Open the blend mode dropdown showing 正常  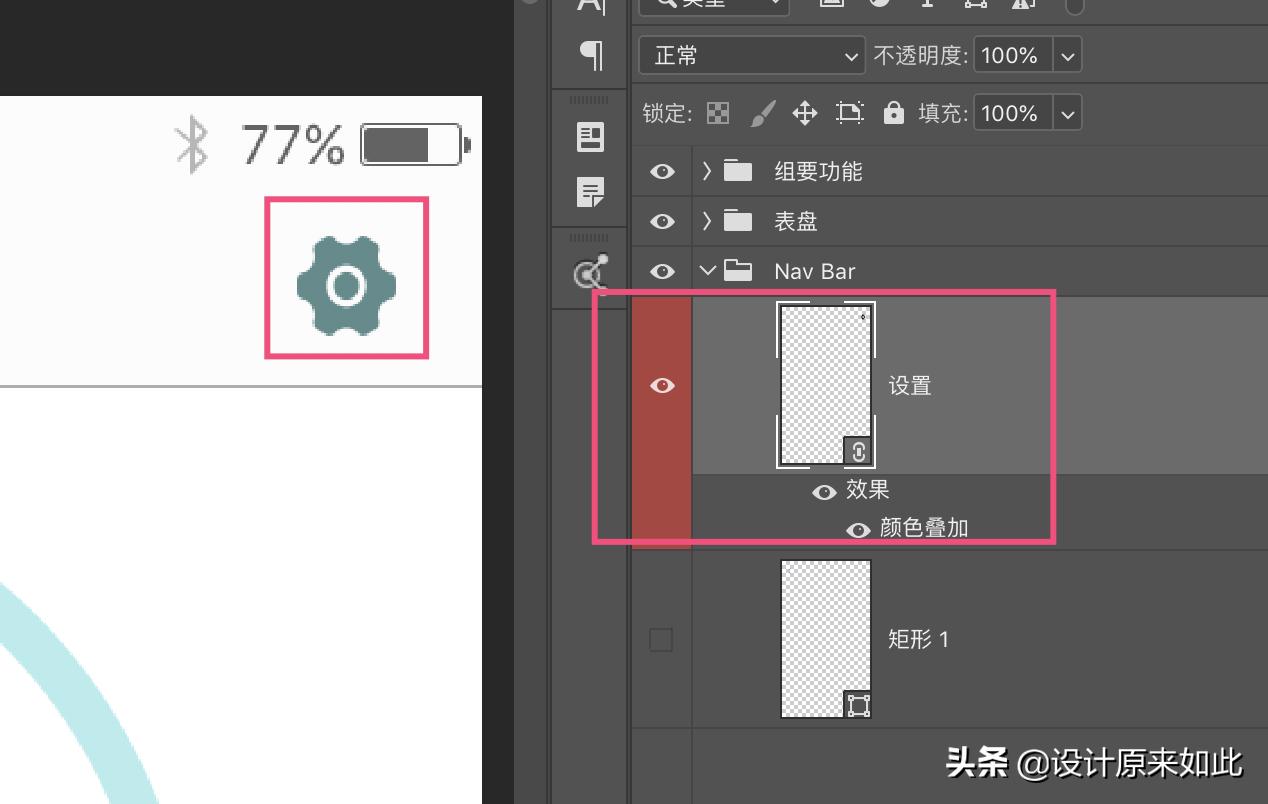750,56
